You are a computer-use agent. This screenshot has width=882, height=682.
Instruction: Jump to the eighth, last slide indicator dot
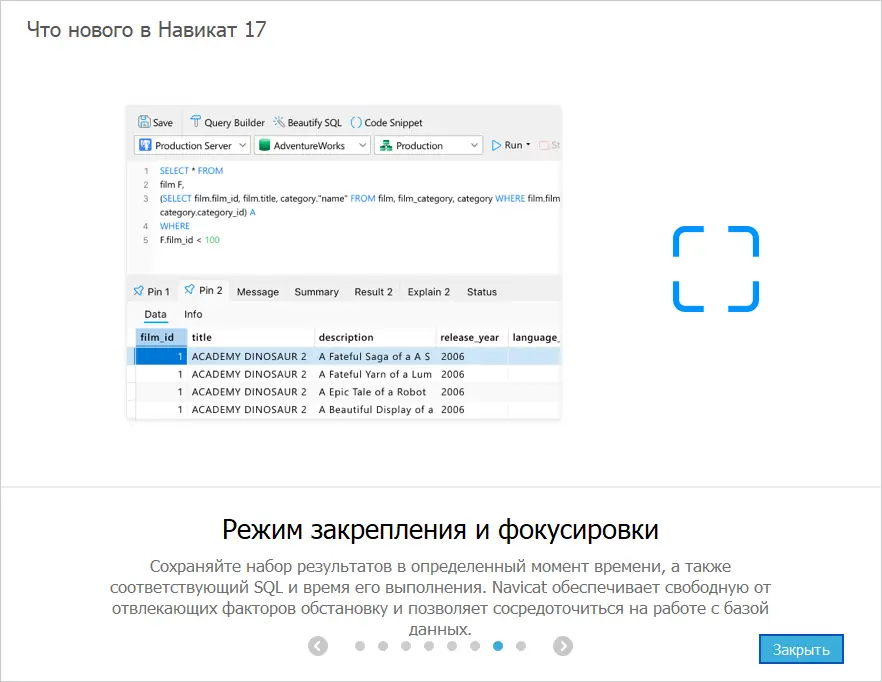[x=521, y=646]
